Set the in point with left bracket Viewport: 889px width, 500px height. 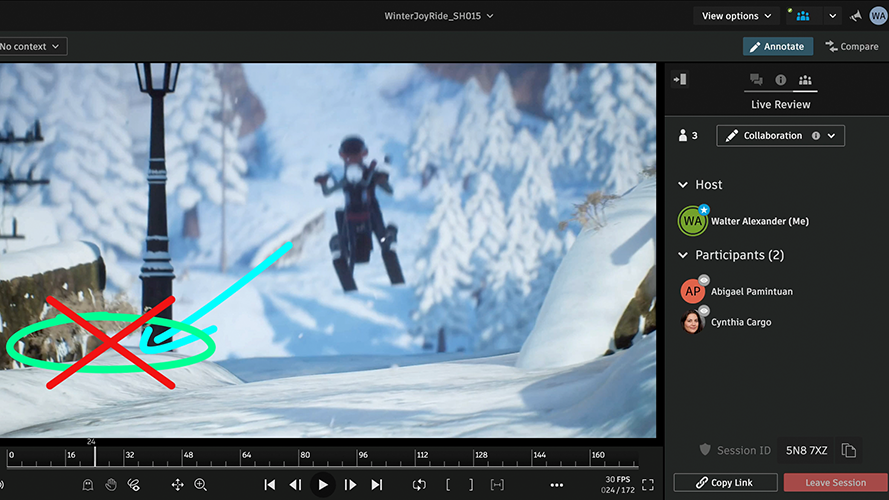coord(448,485)
